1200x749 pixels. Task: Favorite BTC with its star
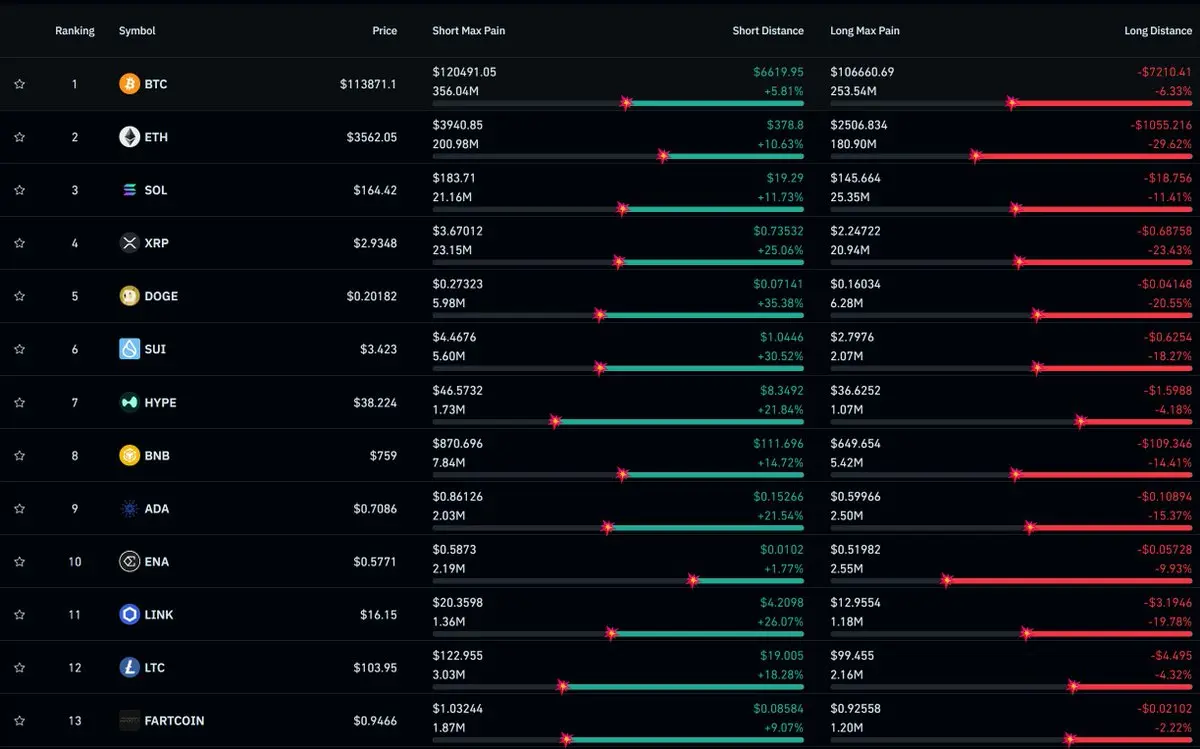[19, 84]
